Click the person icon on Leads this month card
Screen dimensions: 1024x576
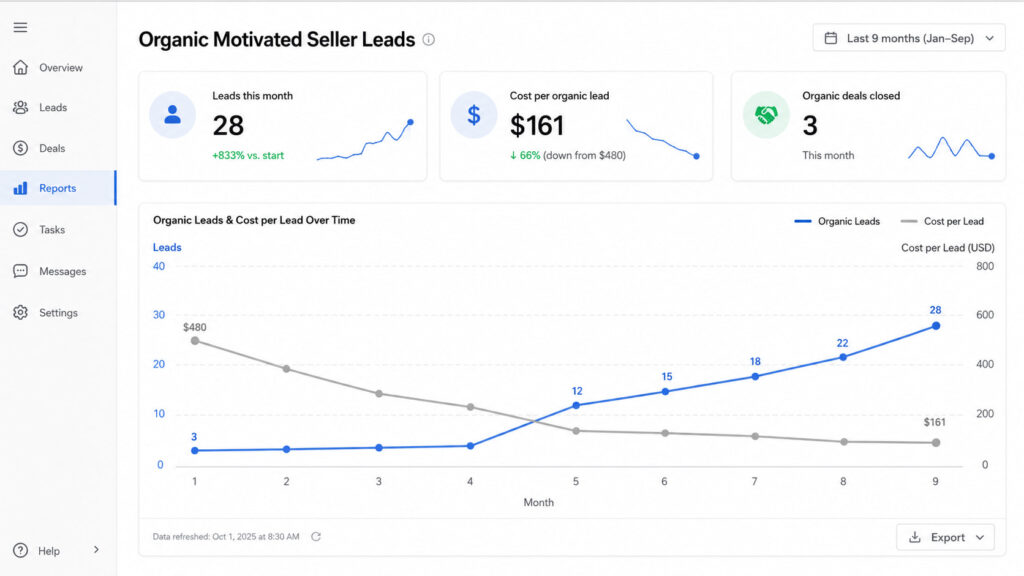point(172,115)
